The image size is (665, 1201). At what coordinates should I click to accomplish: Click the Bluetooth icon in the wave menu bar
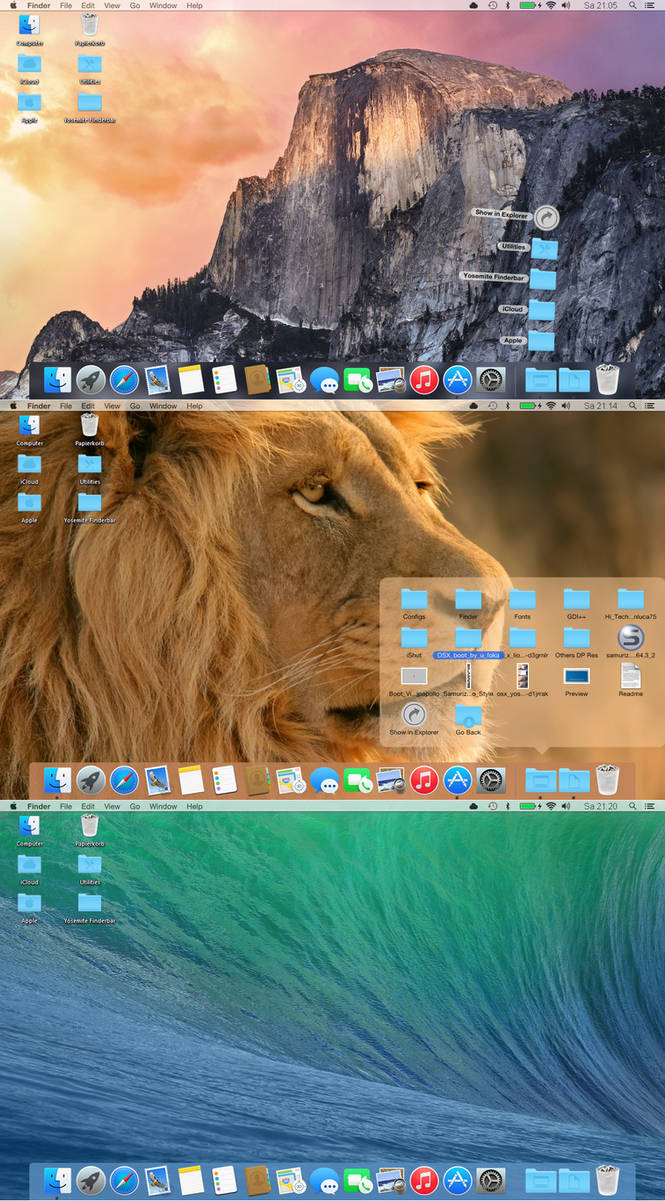pyautogui.click(x=507, y=806)
